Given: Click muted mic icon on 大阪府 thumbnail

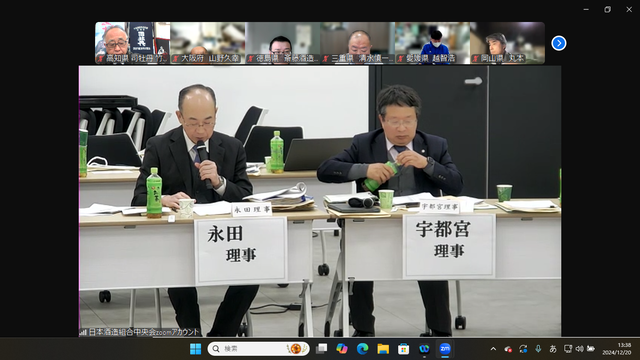Looking at the screenshot, I should [176, 59].
